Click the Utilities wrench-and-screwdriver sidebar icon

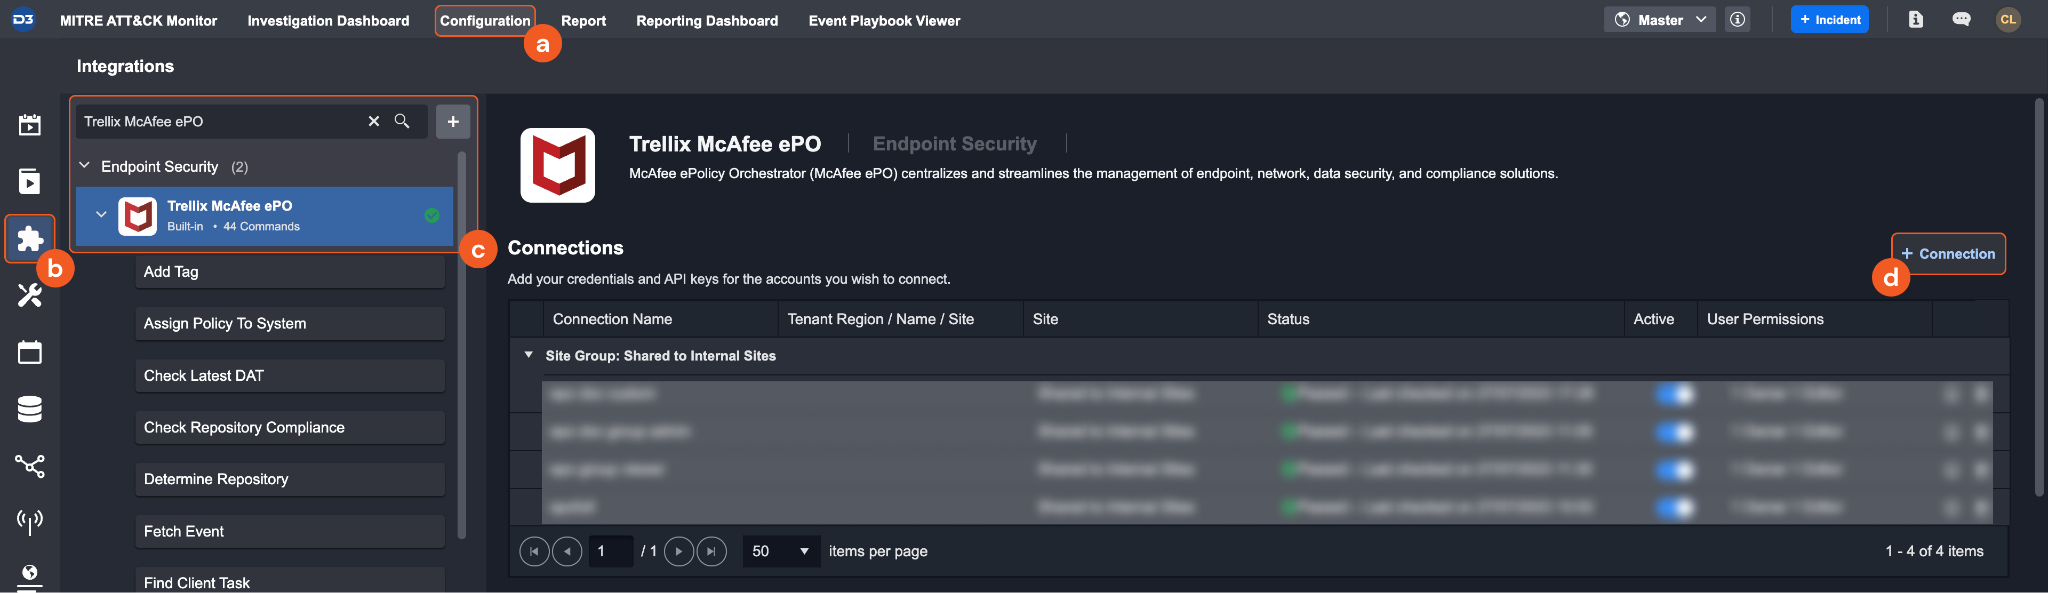pyautogui.click(x=30, y=295)
